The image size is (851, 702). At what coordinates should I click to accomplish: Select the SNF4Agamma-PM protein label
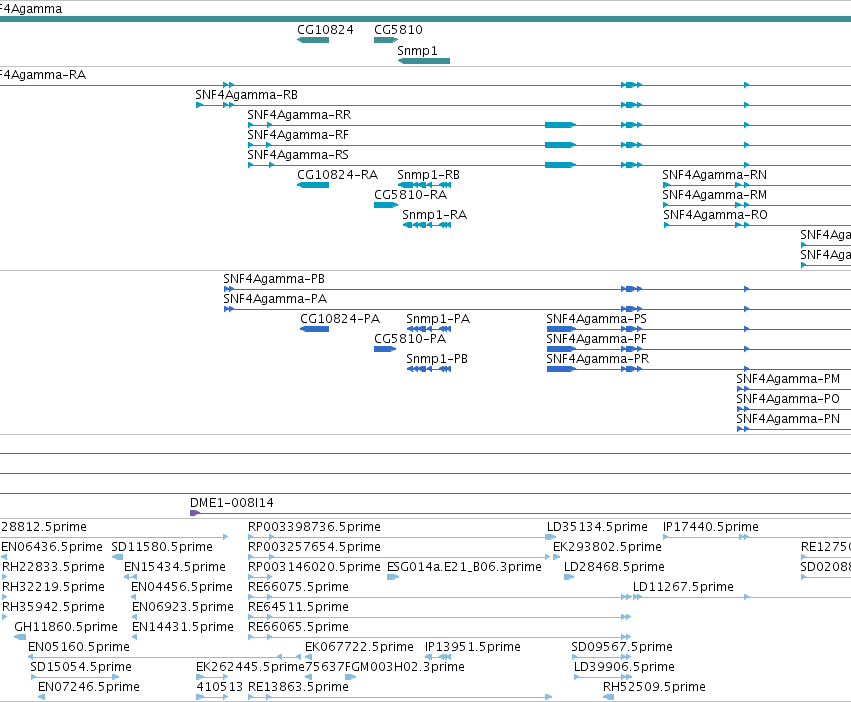click(x=788, y=379)
